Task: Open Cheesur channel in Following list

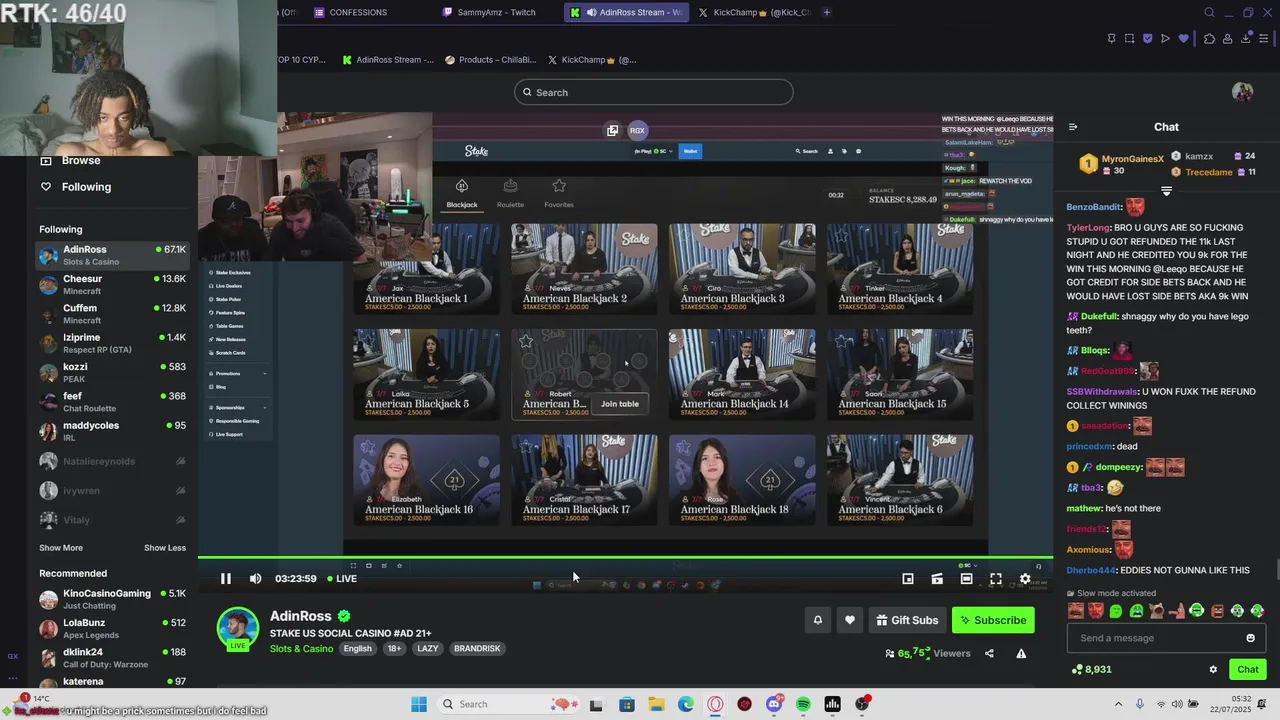Action: pyautogui.click(x=112, y=285)
